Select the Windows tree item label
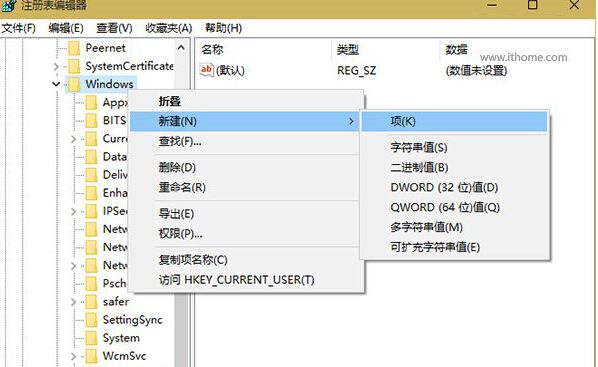 point(109,84)
